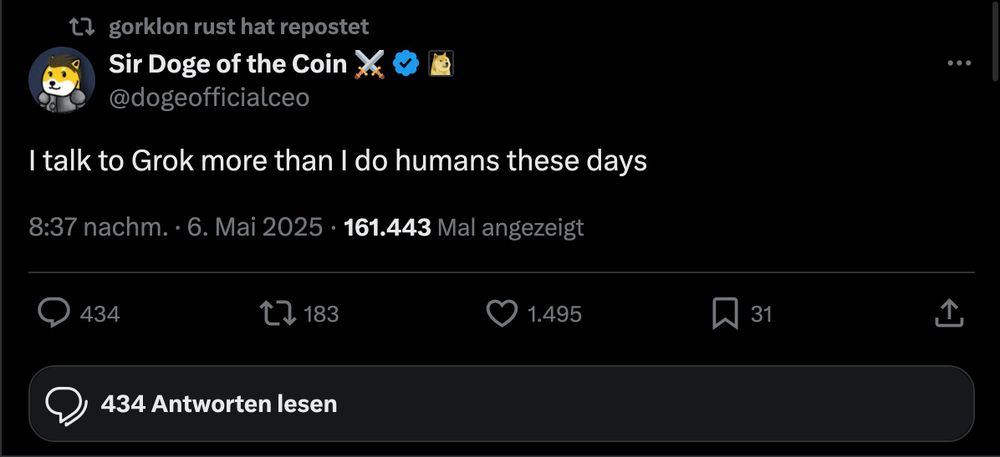Open the Sir Doge of the Coin profile name
Screen dimensions: 1000x457
point(228,63)
